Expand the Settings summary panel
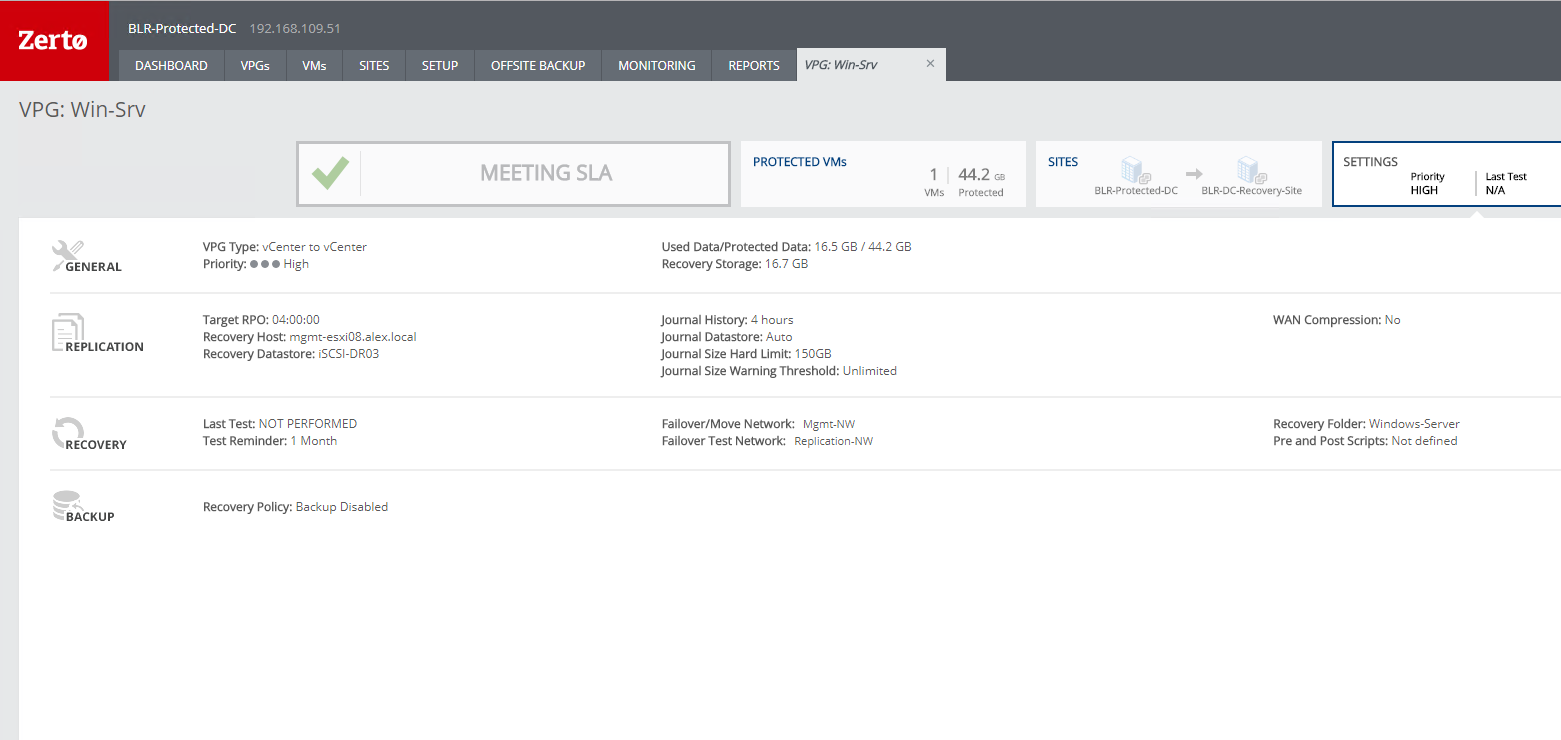This screenshot has width=1561, height=740. [x=1445, y=174]
